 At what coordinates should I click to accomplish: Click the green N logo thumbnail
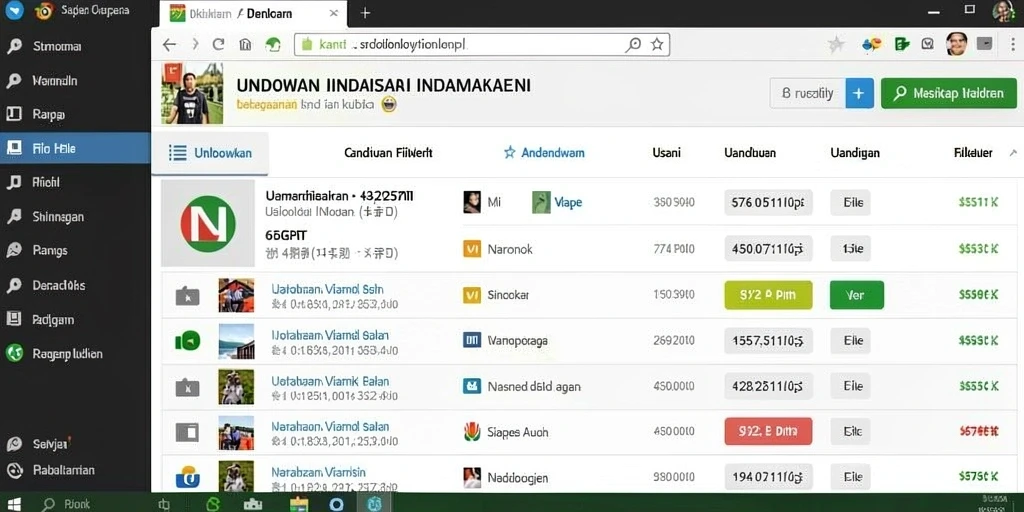pyautogui.click(x=208, y=223)
